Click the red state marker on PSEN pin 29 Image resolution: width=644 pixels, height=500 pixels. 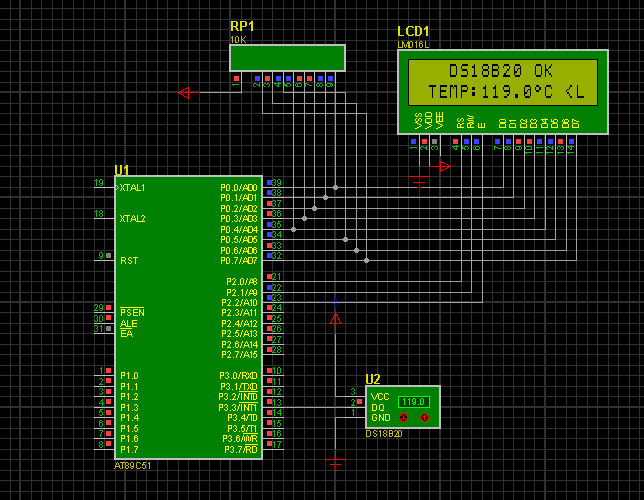pos(108,307)
